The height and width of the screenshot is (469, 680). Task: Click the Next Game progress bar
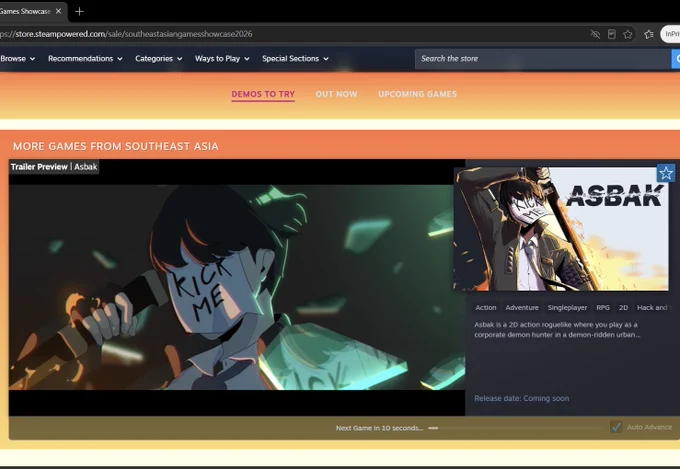[516, 428]
